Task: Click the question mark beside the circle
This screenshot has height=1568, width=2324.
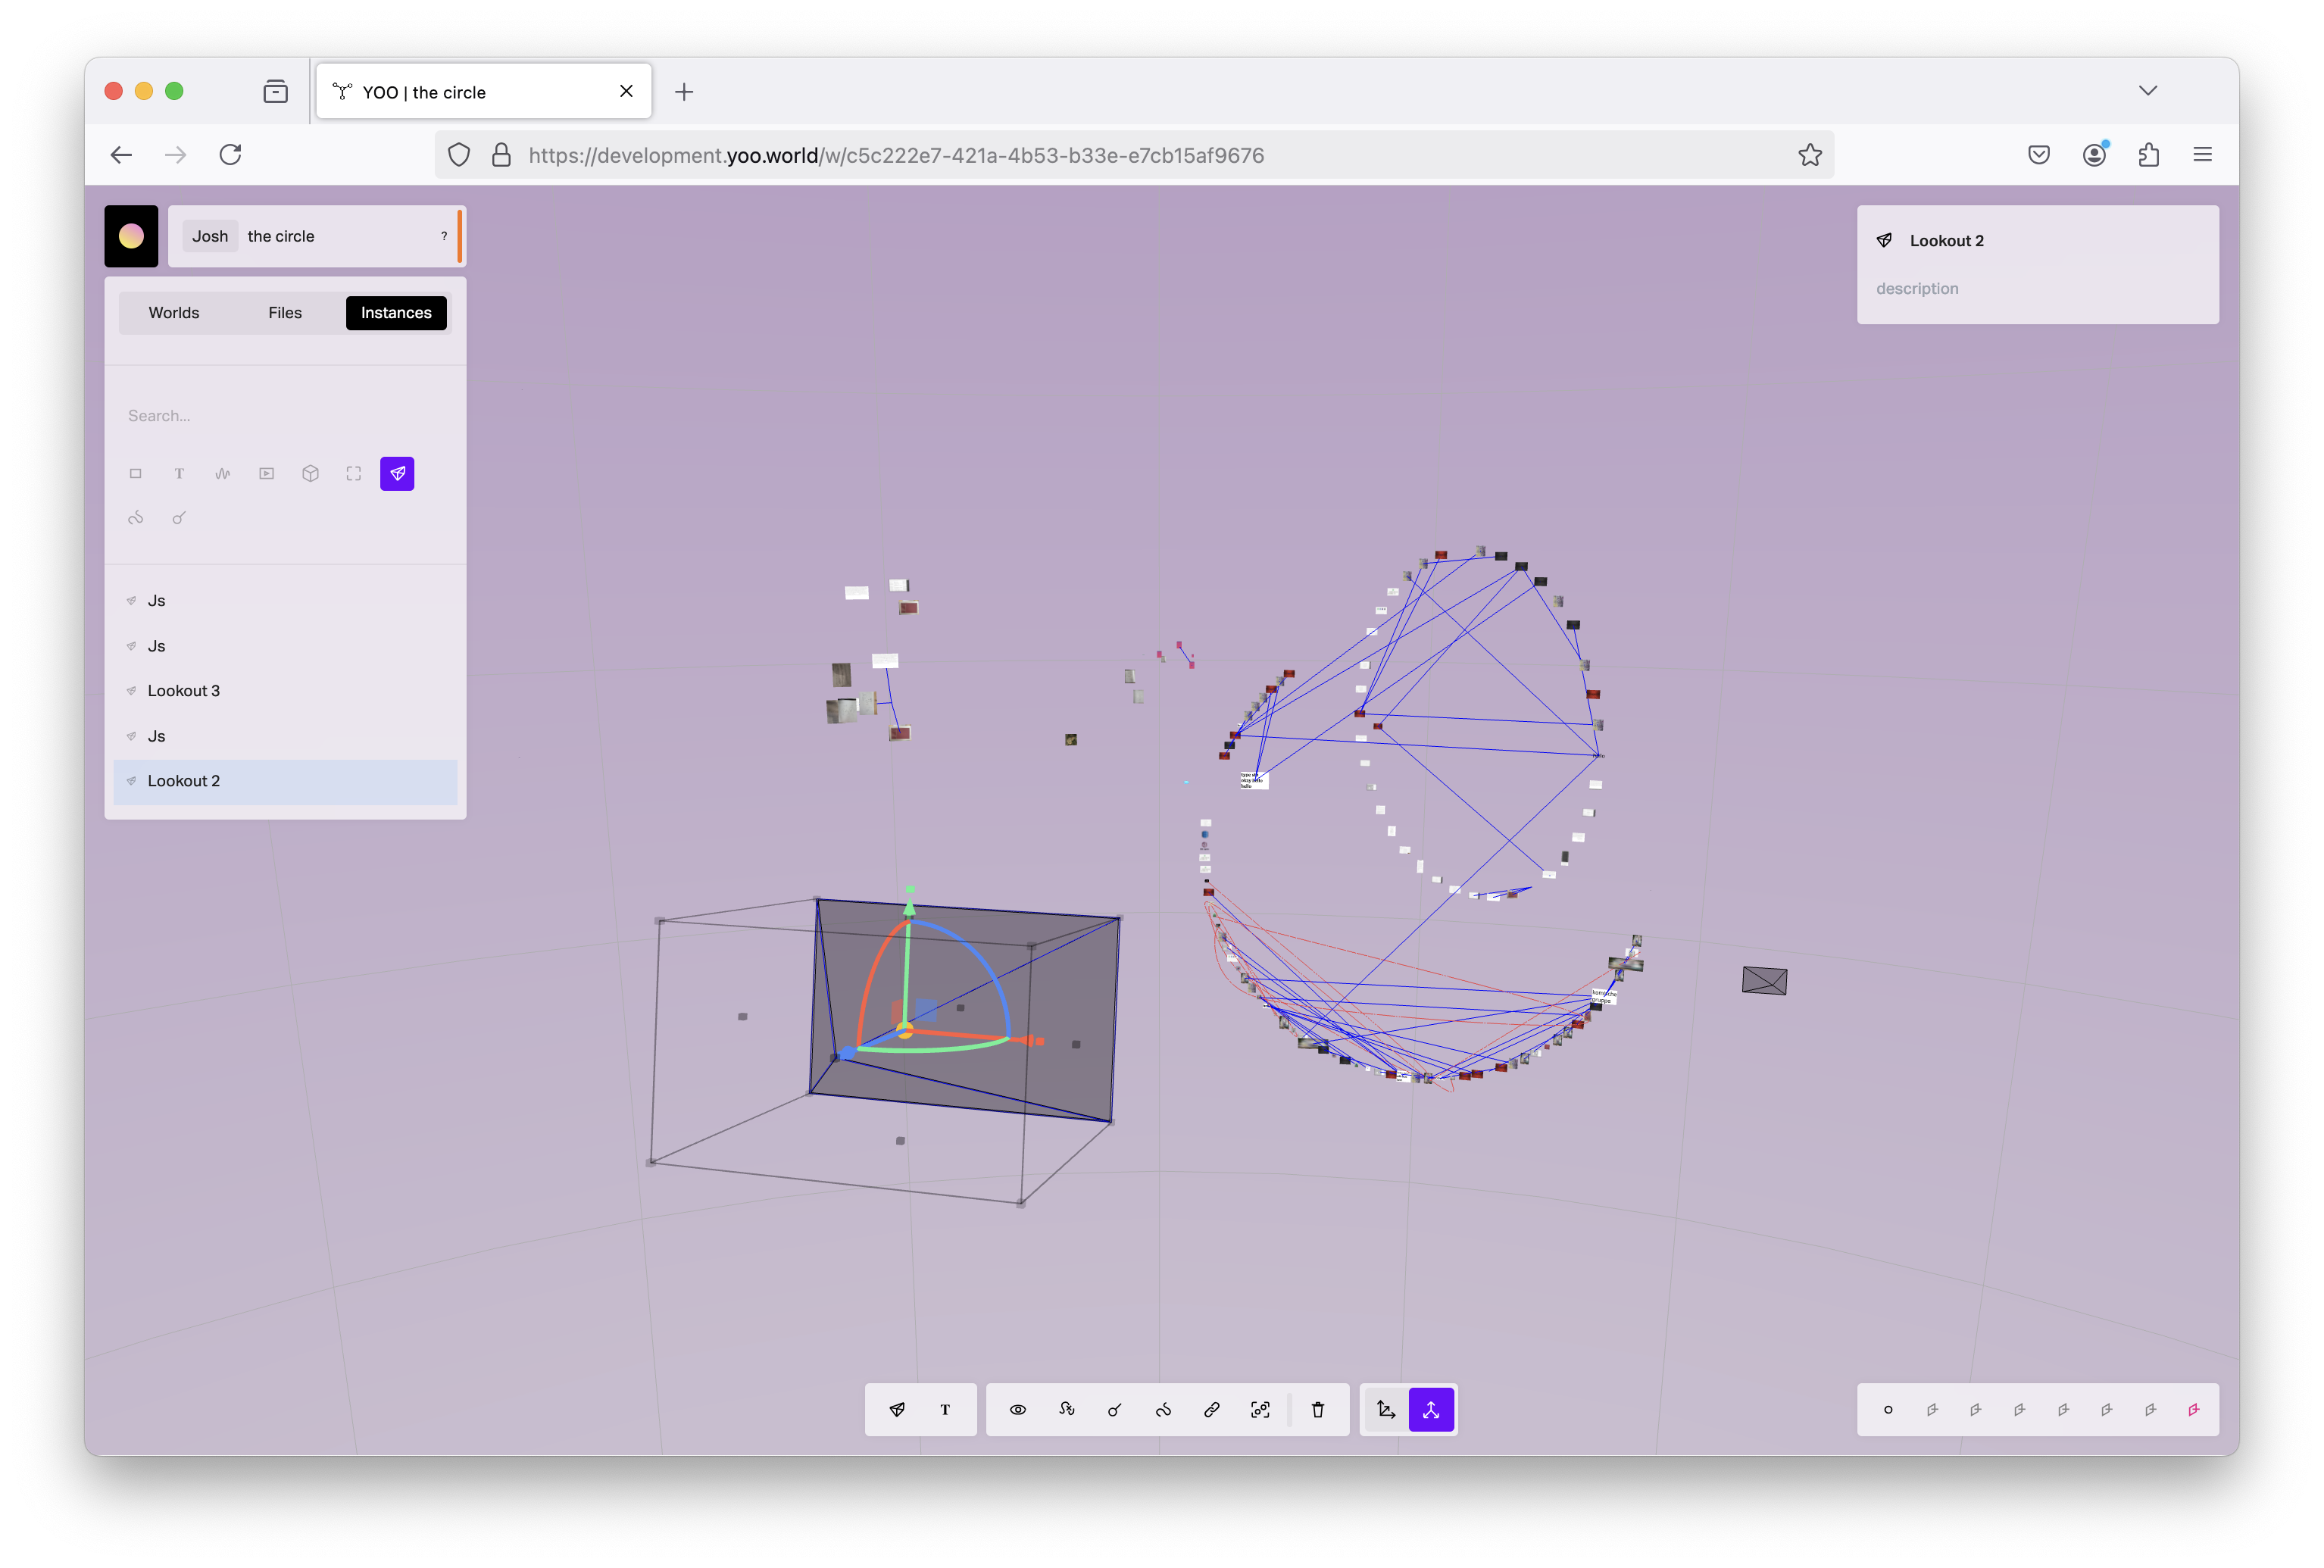Action: (444, 236)
